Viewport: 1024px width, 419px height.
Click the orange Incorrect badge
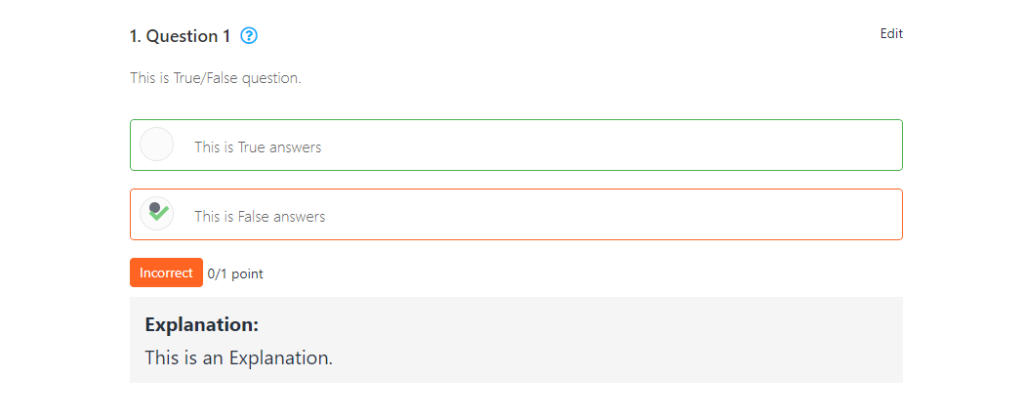tap(166, 273)
